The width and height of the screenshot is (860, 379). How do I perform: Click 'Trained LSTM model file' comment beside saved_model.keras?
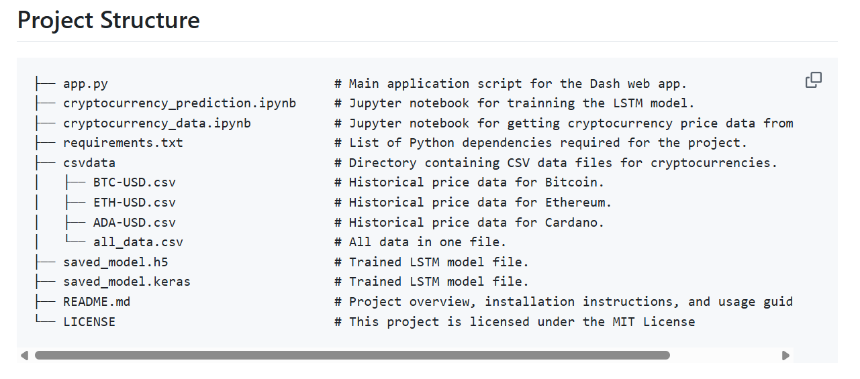(x=432, y=282)
